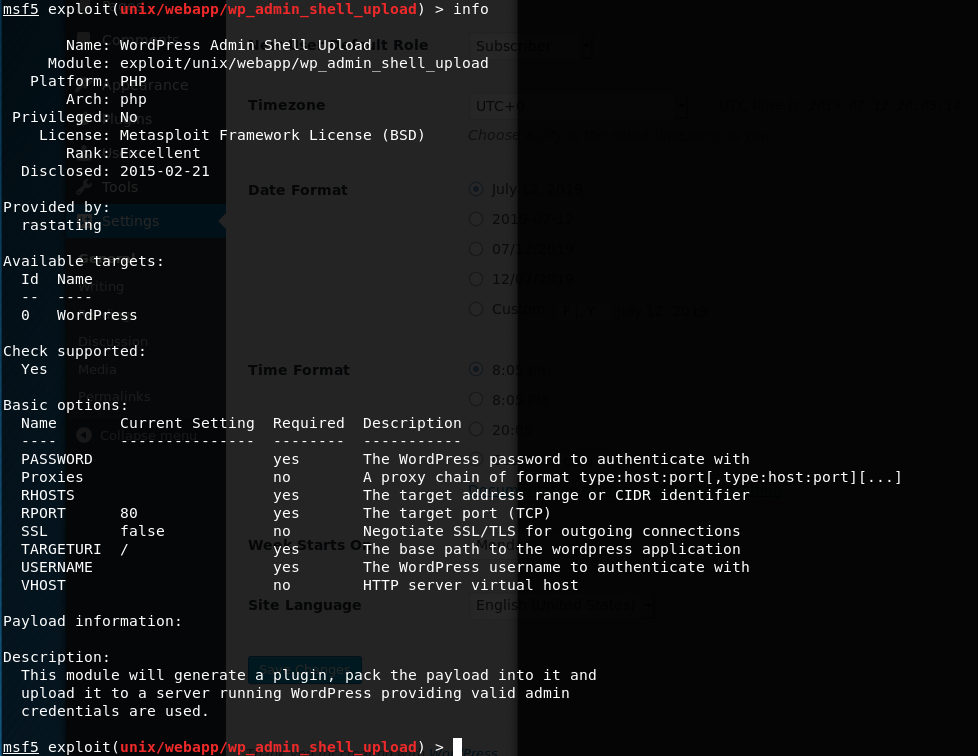Click the 'Required' column header
The height and width of the screenshot is (756, 978).
tap(308, 424)
